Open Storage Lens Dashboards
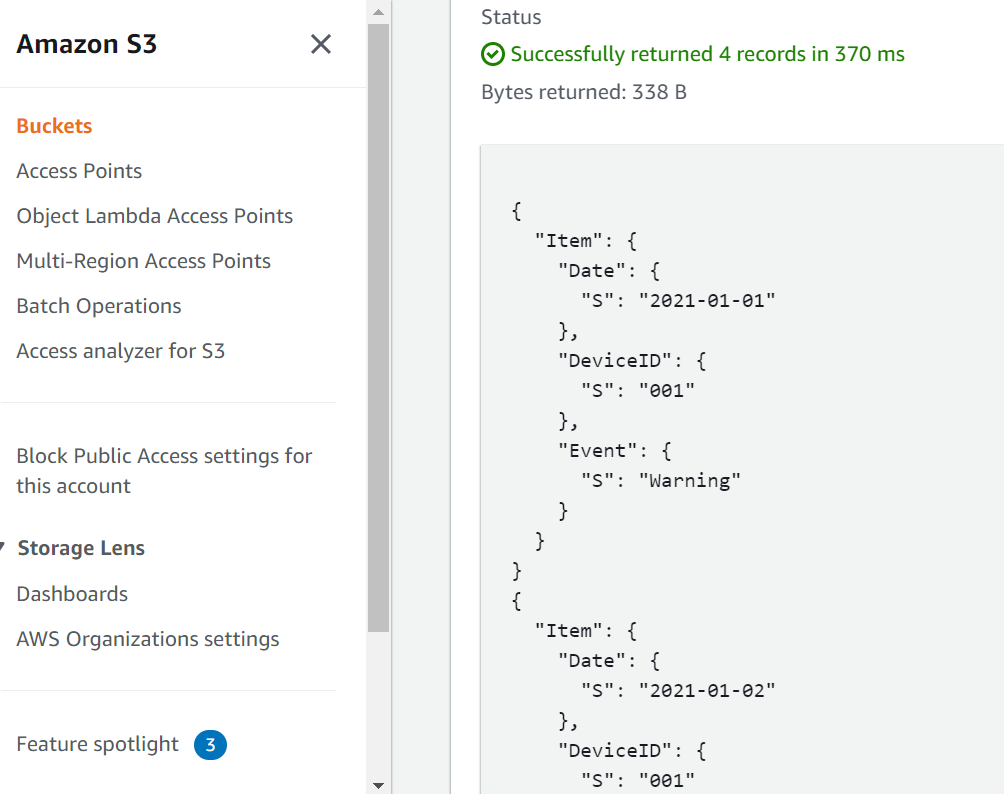 pyautogui.click(x=72, y=594)
